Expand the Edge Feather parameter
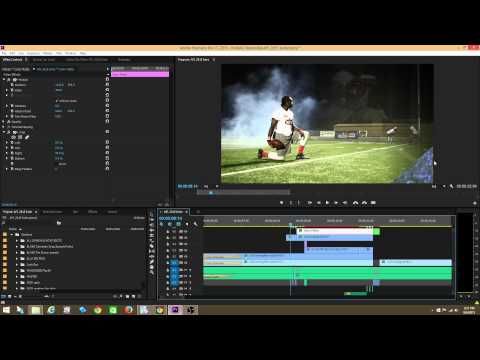 pos(7,169)
